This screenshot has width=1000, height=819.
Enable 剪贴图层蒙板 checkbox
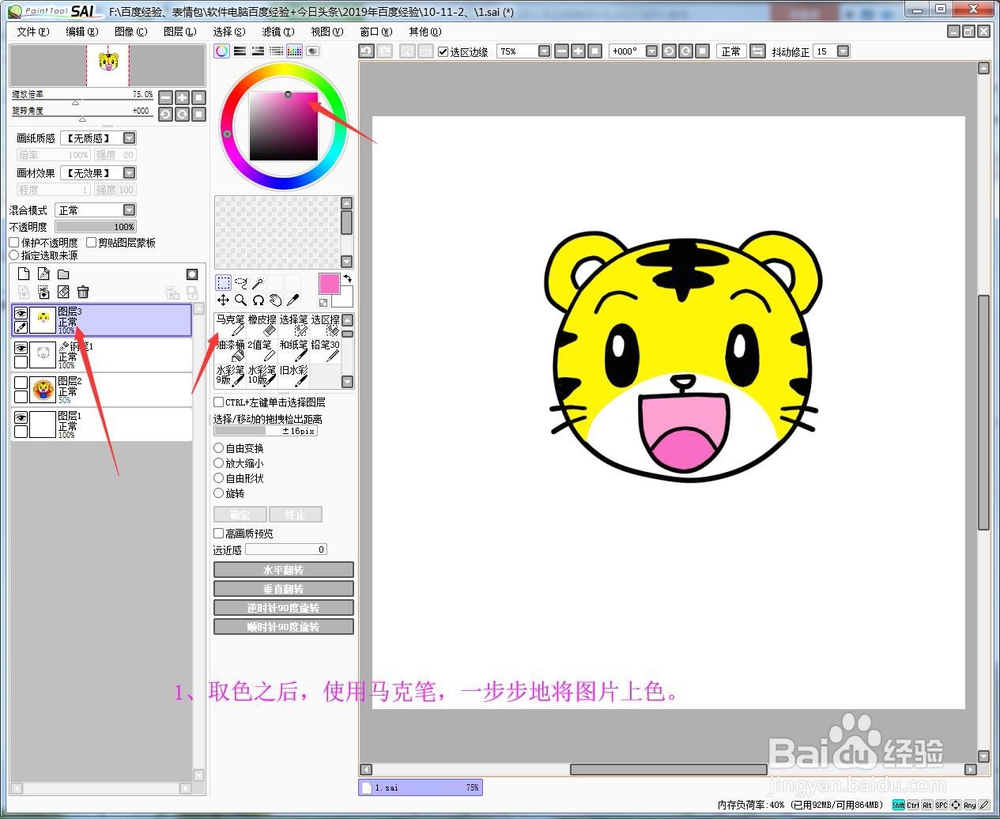tap(91, 242)
